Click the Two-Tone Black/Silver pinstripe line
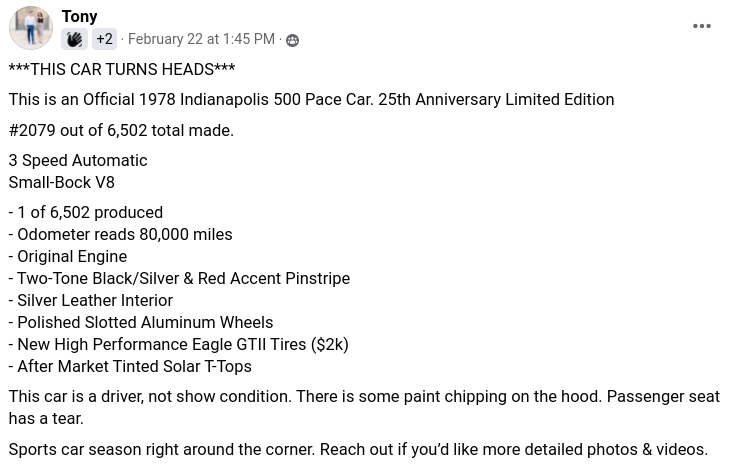 click(179, 279)
